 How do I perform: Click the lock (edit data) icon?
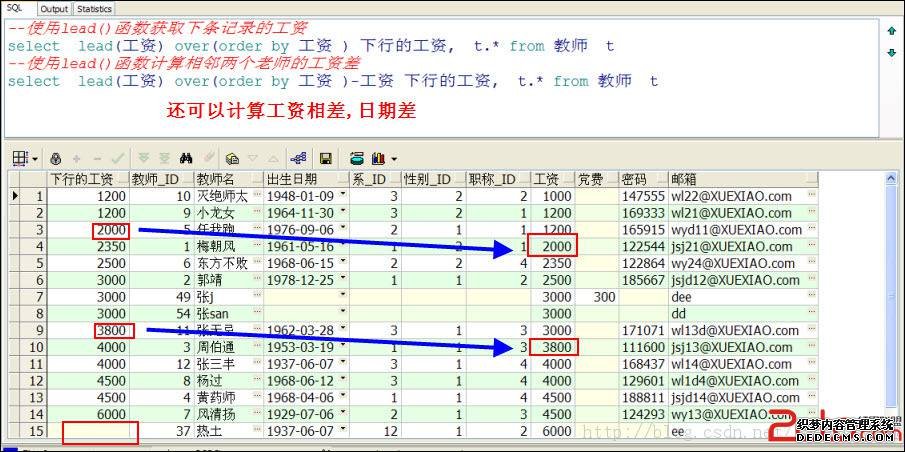click(55, 158)
